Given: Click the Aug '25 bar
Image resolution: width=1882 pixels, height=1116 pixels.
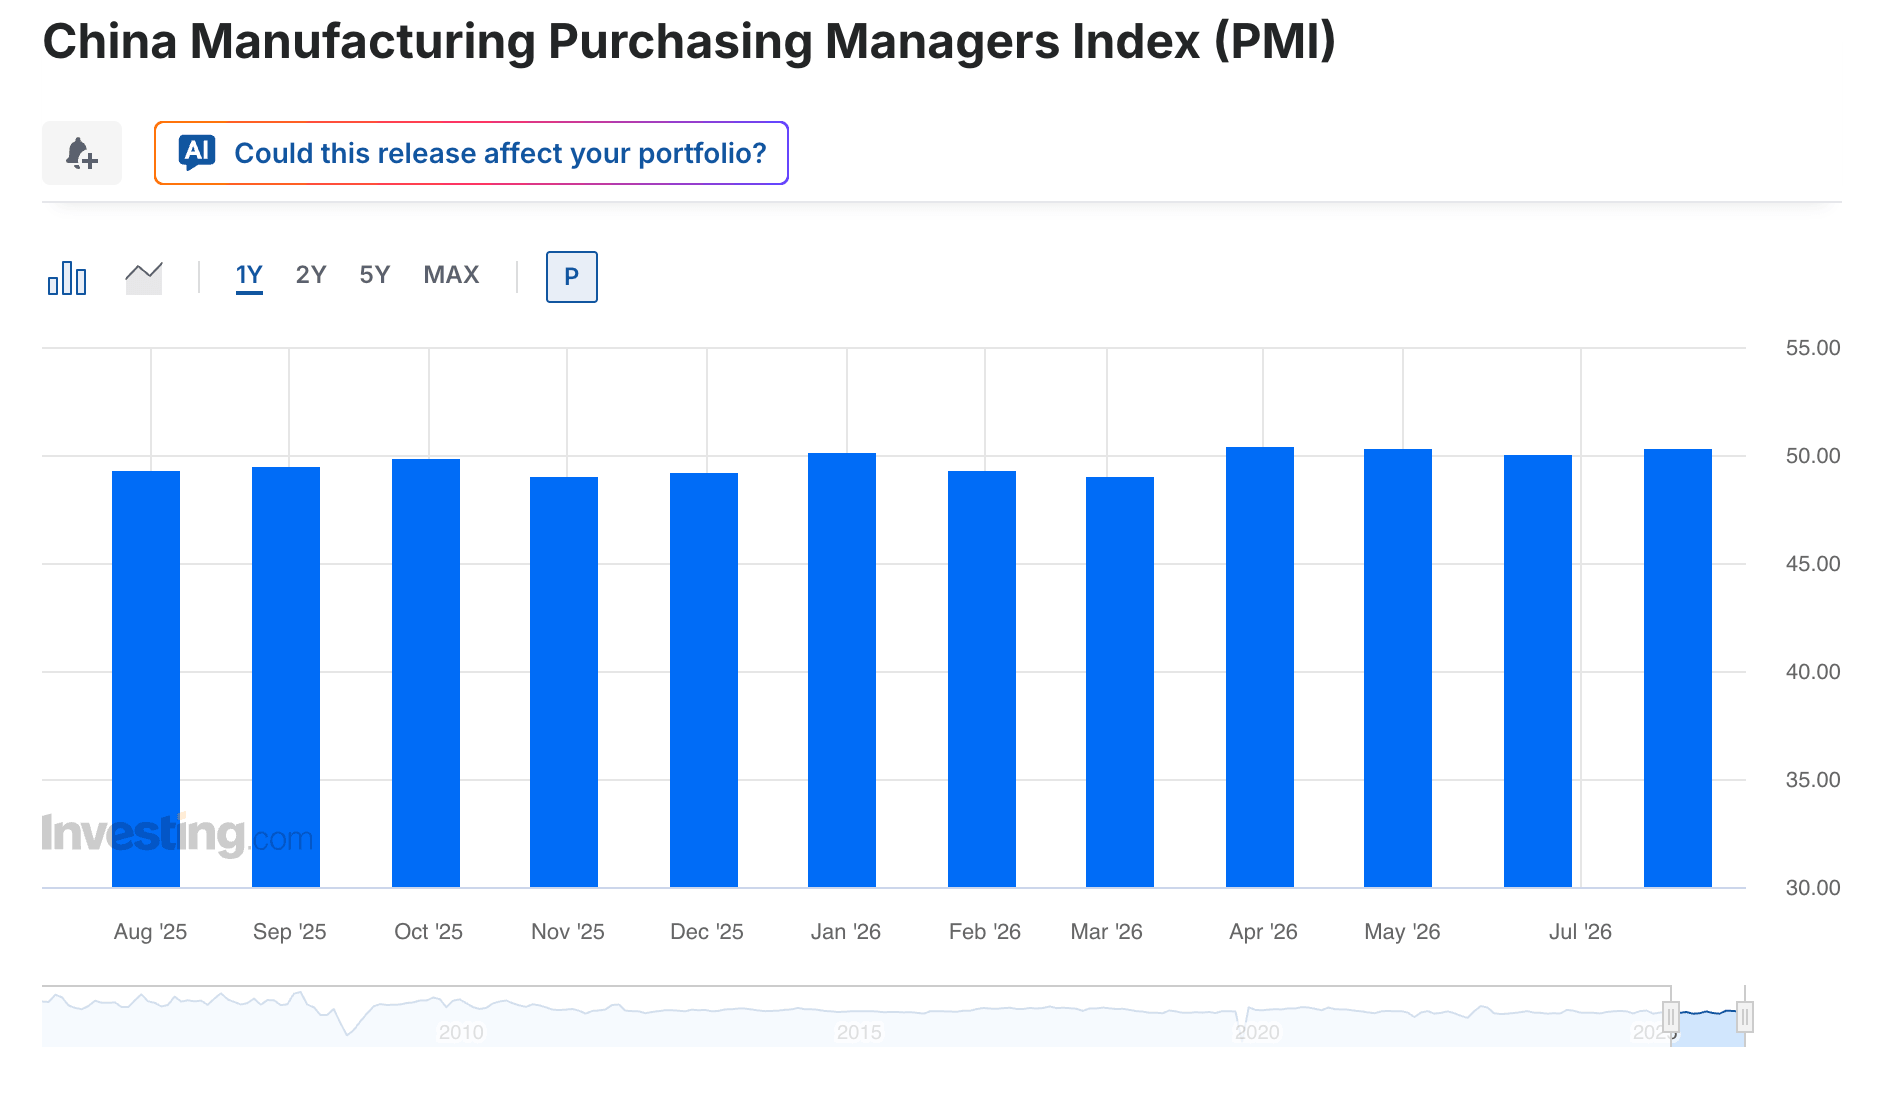Looking at the screenshot, I should point(146,679).
